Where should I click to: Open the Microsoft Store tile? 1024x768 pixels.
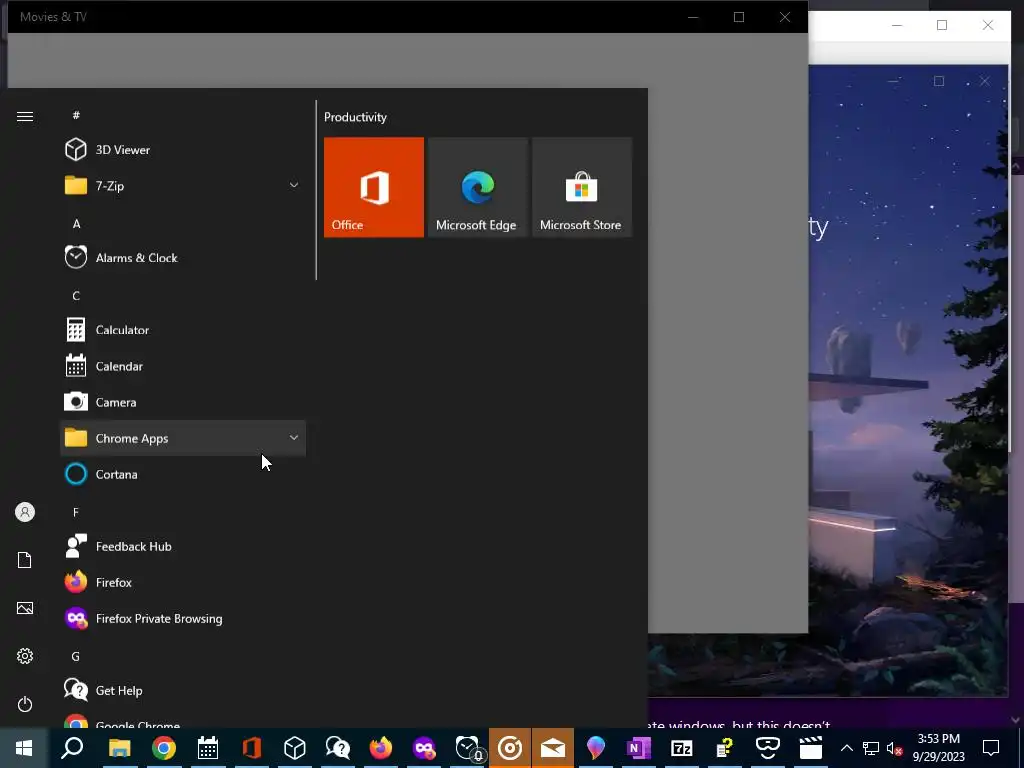582,187
